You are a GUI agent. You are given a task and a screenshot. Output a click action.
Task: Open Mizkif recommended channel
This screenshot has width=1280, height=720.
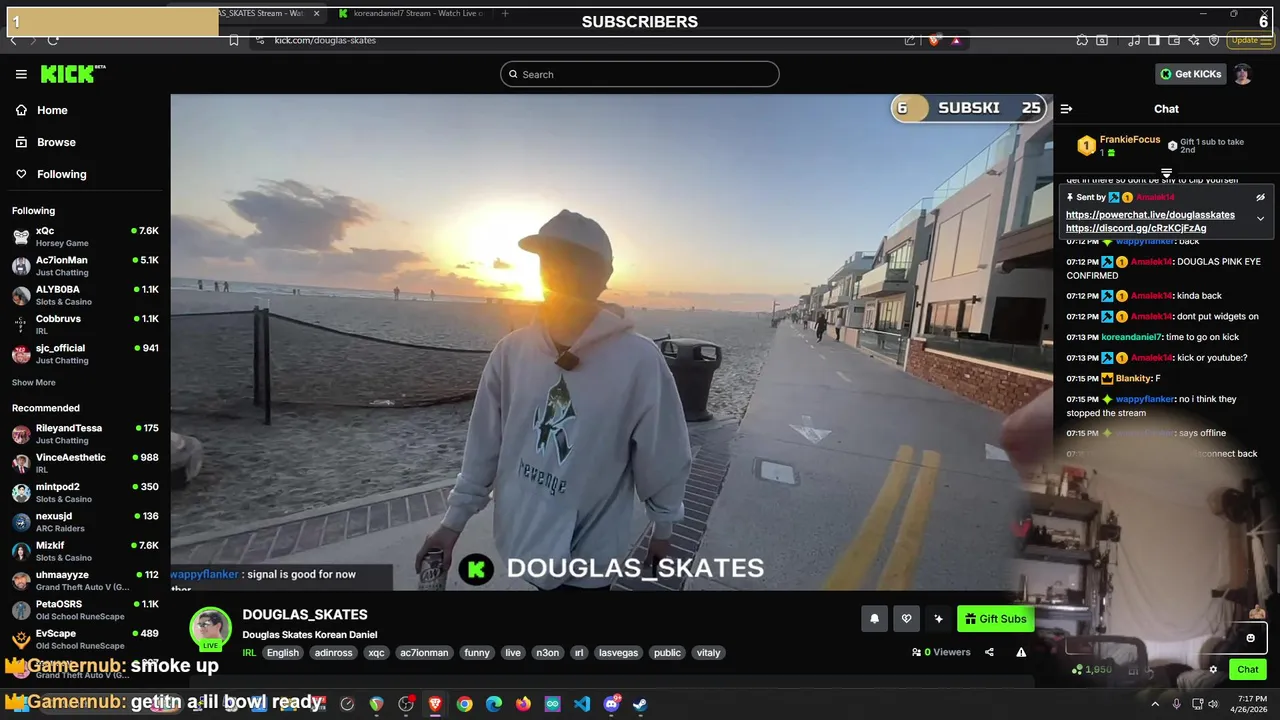pyautogui.click(x=85, y=551)
